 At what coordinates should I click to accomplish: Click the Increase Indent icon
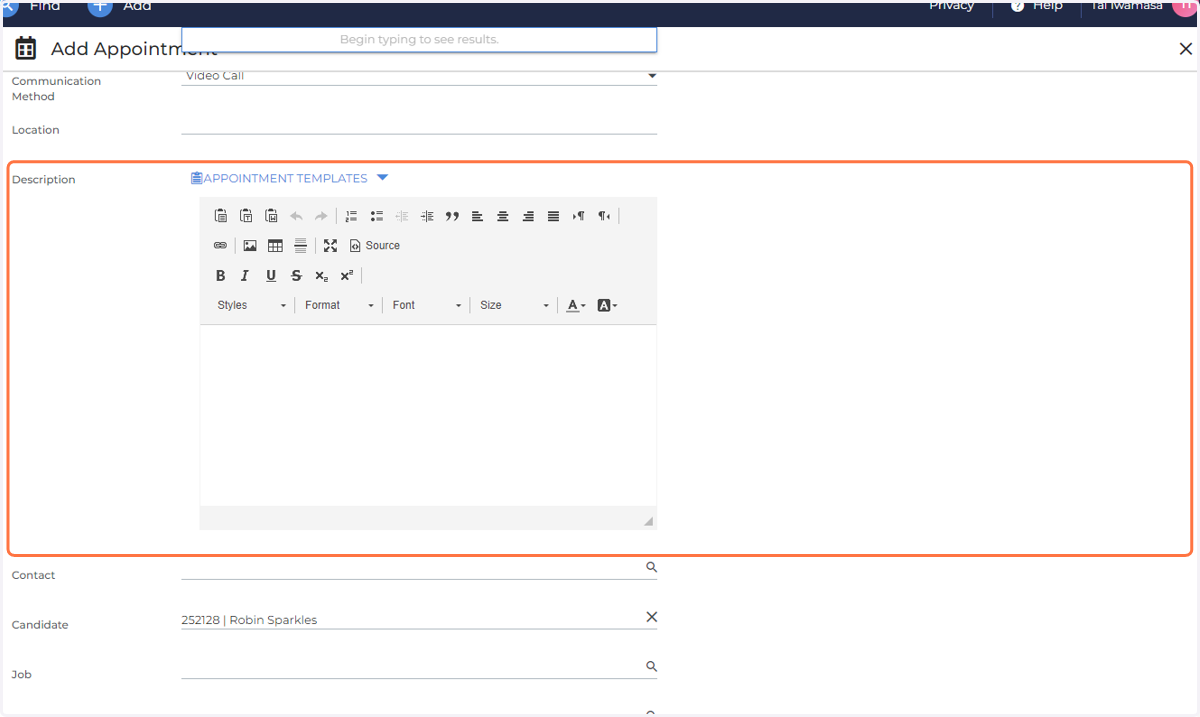coord(427,216)
